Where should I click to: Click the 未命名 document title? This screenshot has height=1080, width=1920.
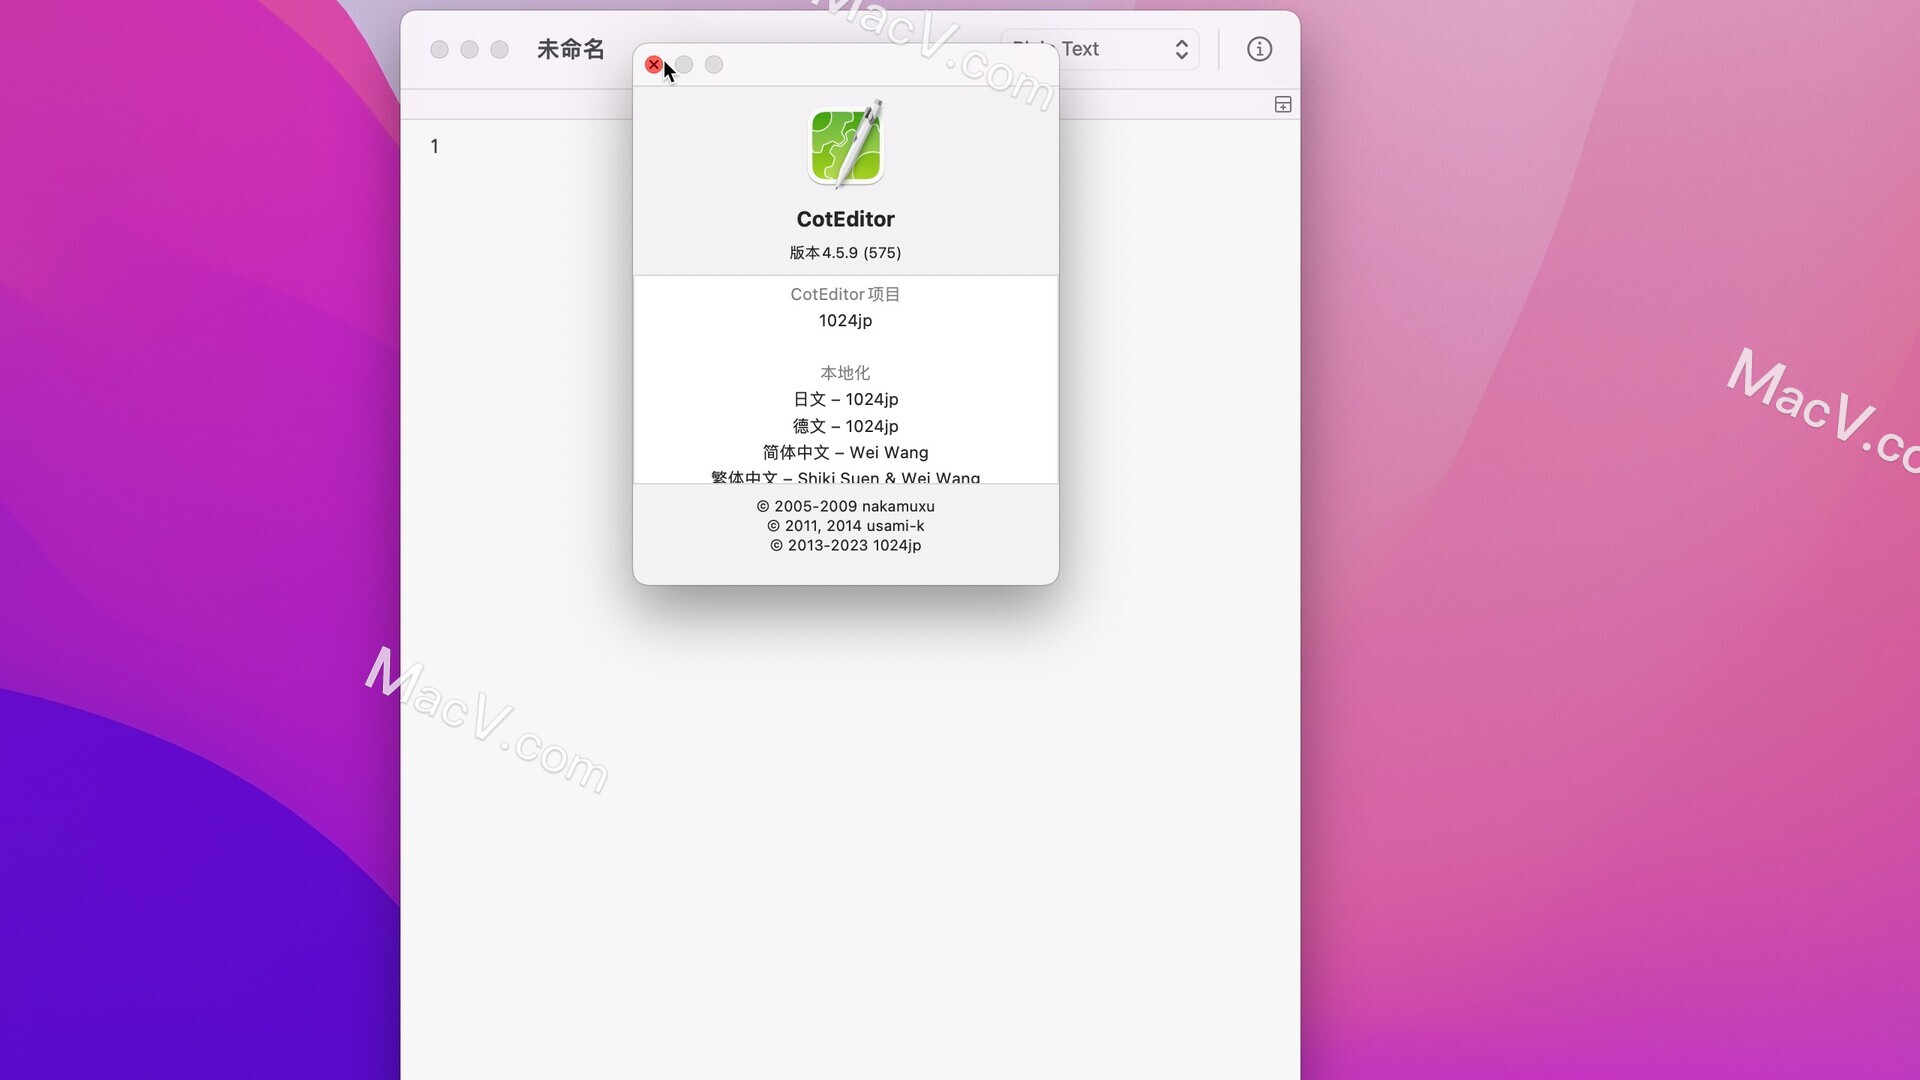(571, 49)
